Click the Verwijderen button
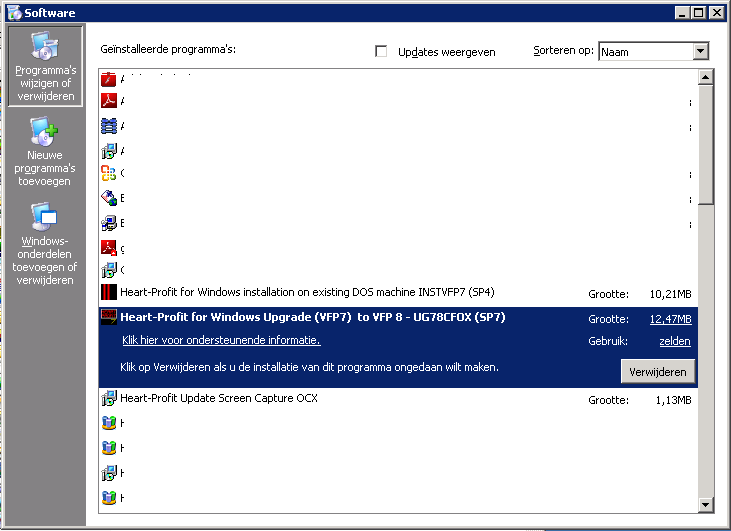Screen dimensions: 731x531 [658, 372]
